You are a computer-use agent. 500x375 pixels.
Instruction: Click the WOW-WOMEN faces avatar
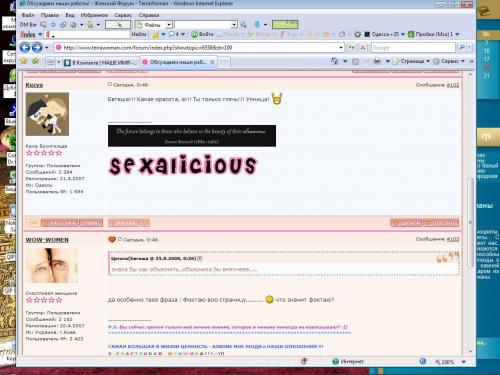tap(51, 266)
